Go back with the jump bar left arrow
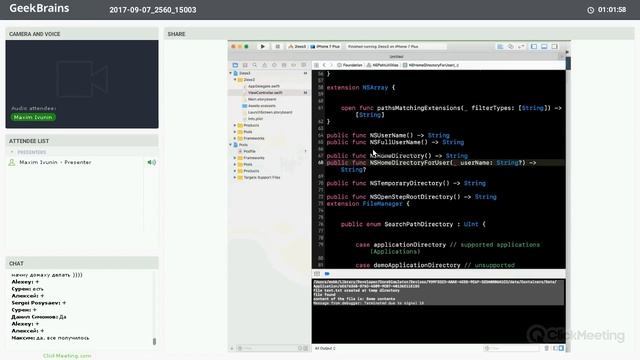The width and height of the screenshot is (640, 360). tap(324, 65)
